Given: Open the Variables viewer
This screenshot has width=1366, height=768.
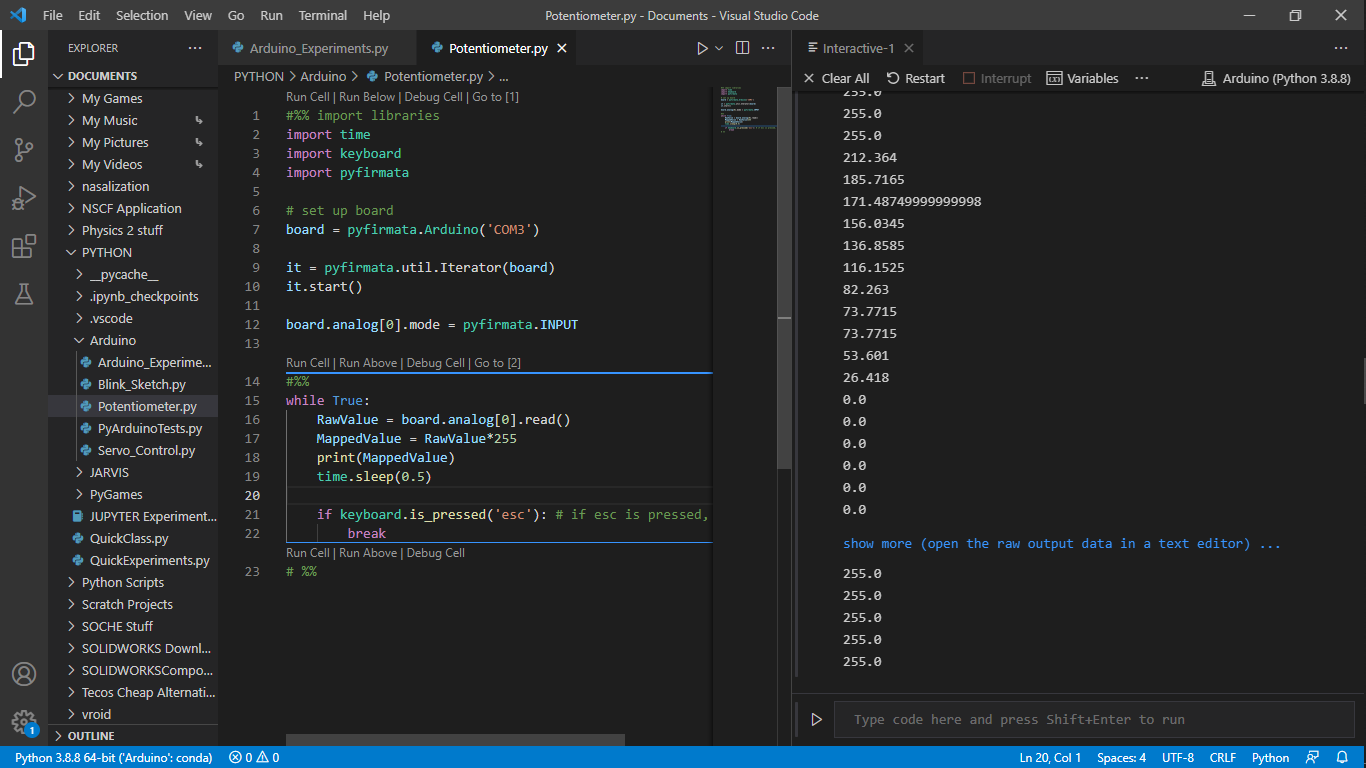Looking at the screenshot, I should (x=1082, y=78).
